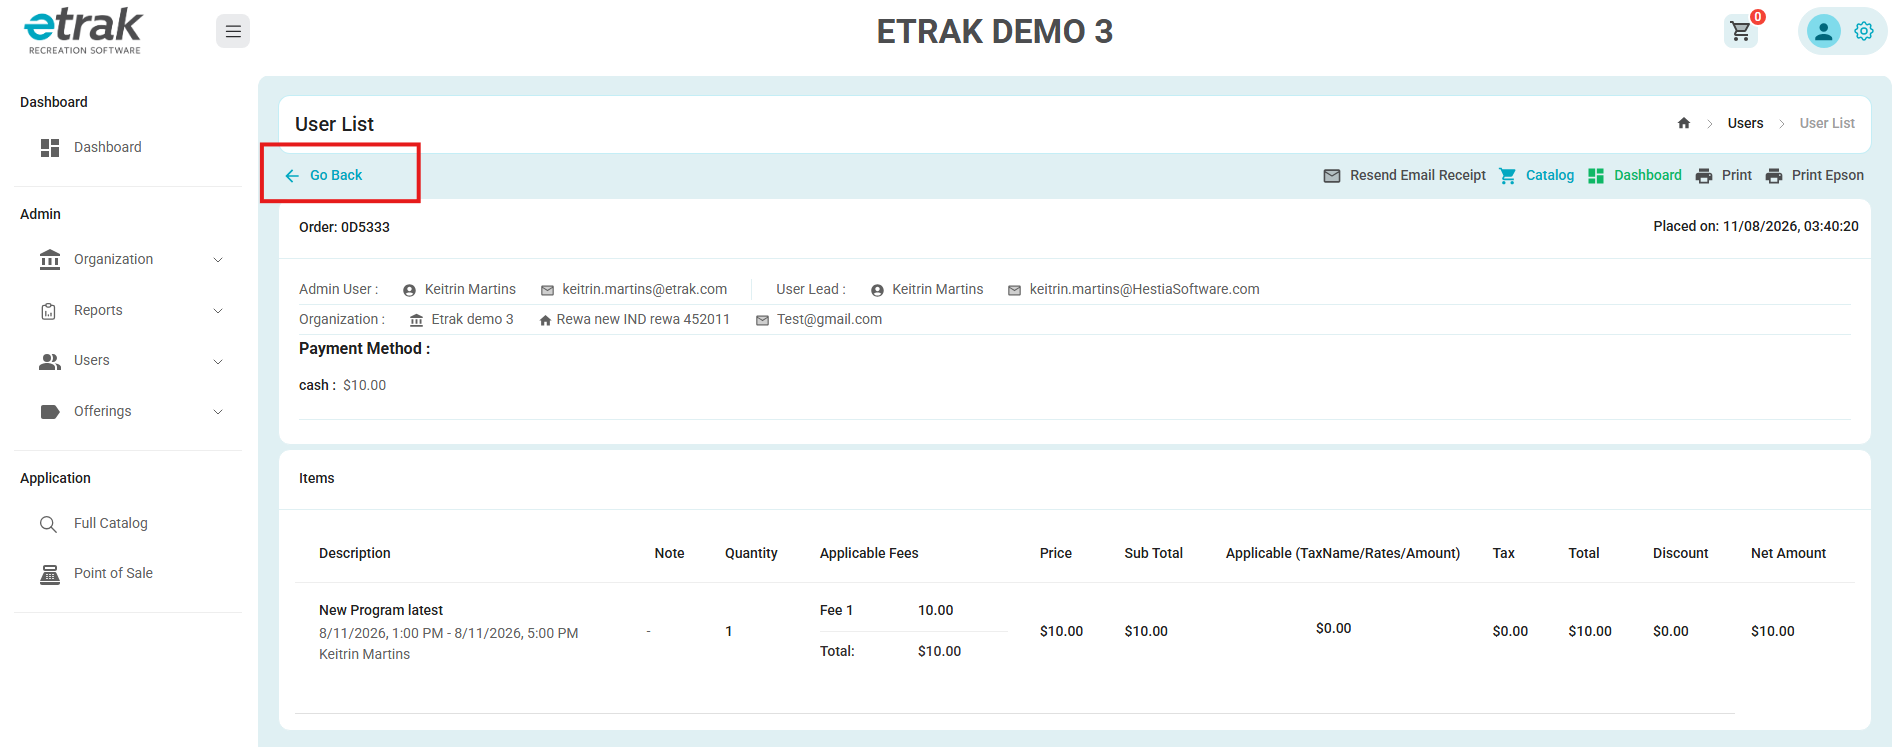
Task: Expand the Reports sidebar section
Action: point(130,311)
